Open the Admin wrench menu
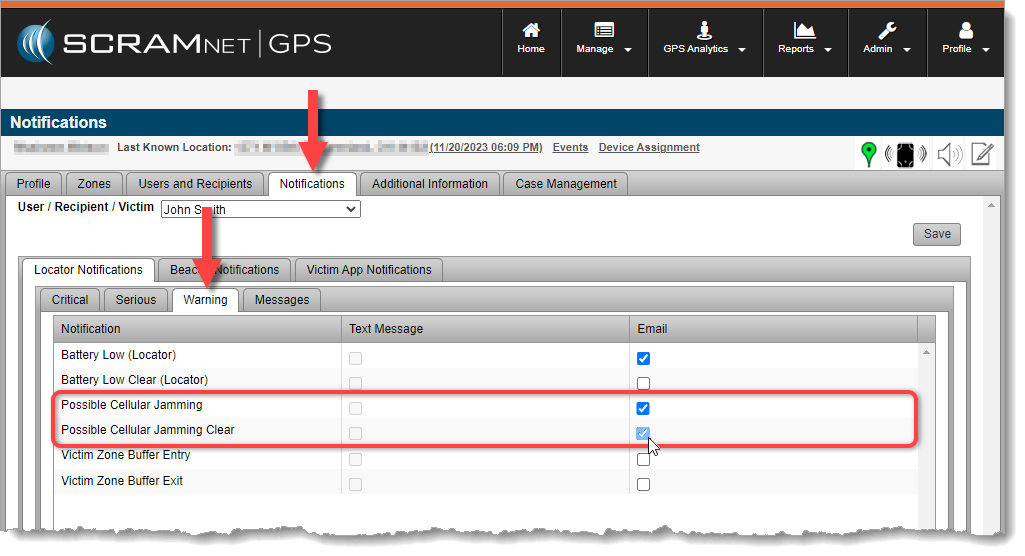This screenshot has height=556, width=1025. [x=886, y=38]
